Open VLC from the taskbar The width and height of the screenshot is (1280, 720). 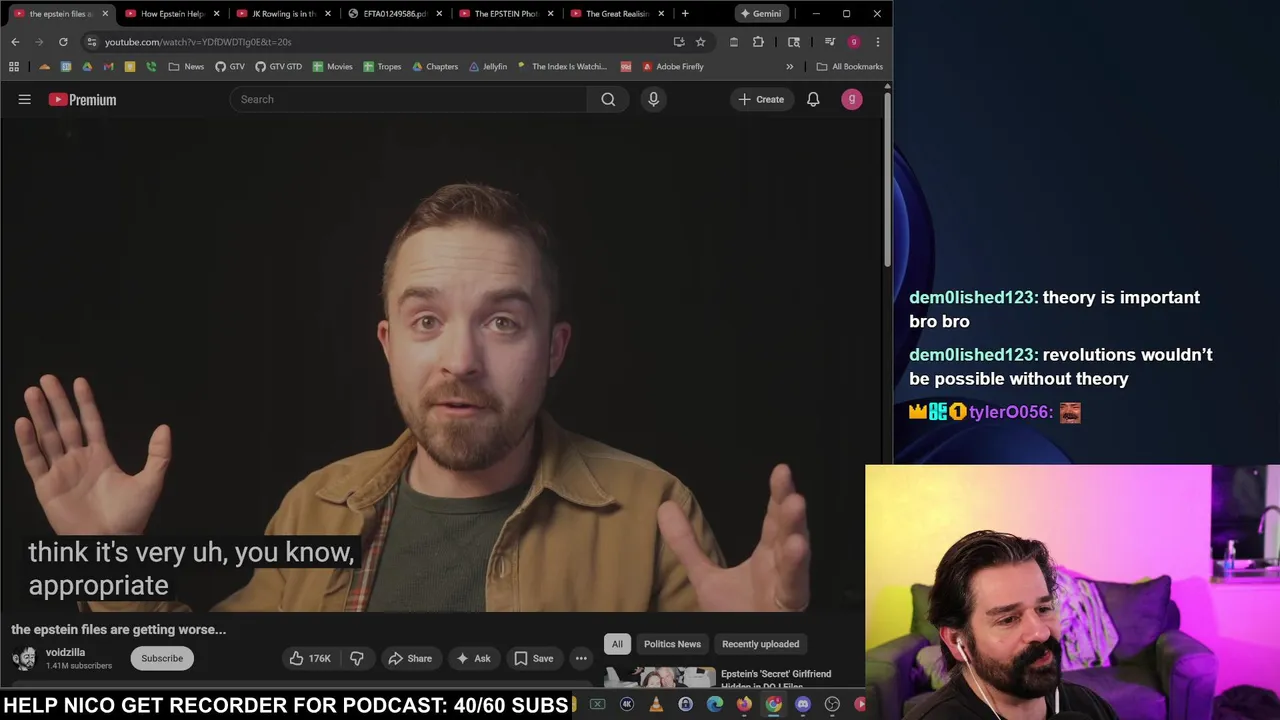click(656, 704)
